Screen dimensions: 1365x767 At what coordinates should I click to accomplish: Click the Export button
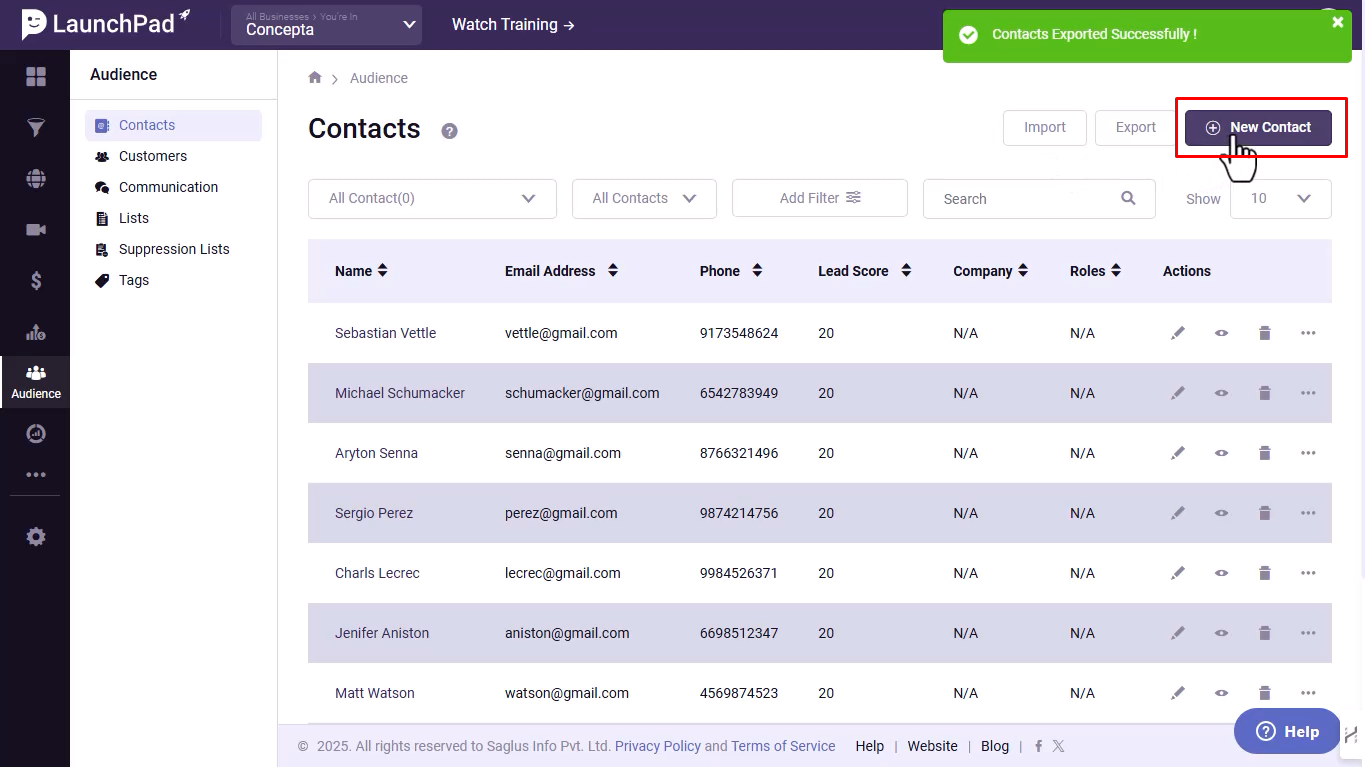[x=1136, y=128]
